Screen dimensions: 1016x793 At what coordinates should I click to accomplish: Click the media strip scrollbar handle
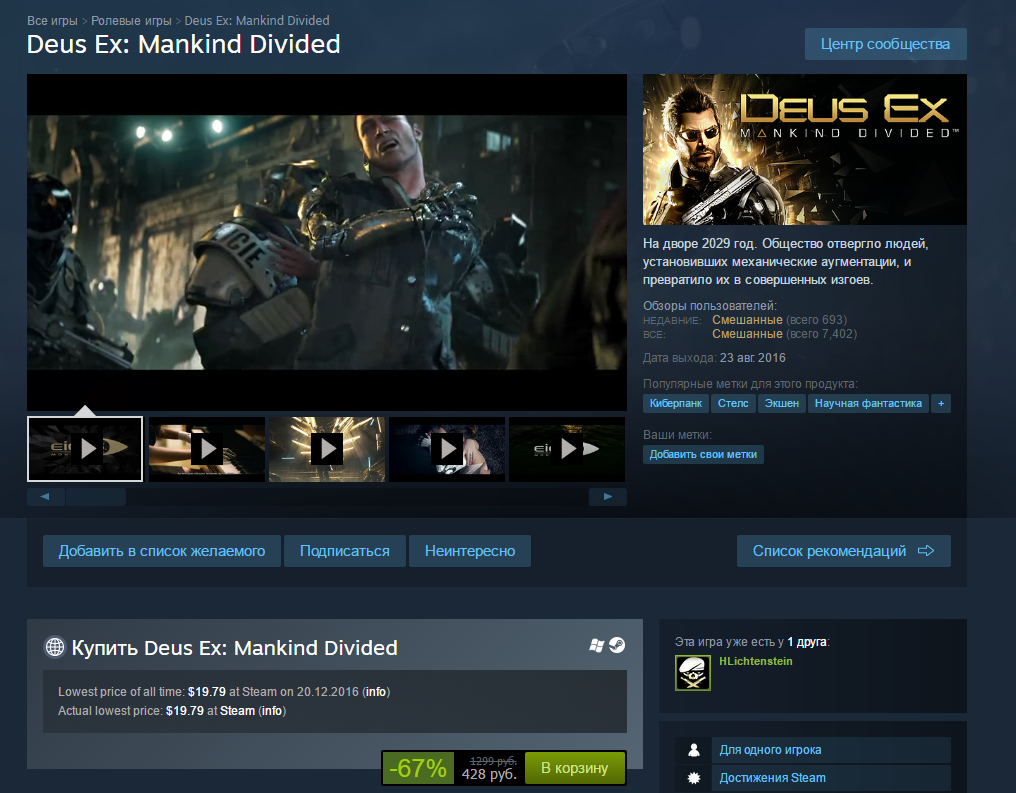[96, 497]
